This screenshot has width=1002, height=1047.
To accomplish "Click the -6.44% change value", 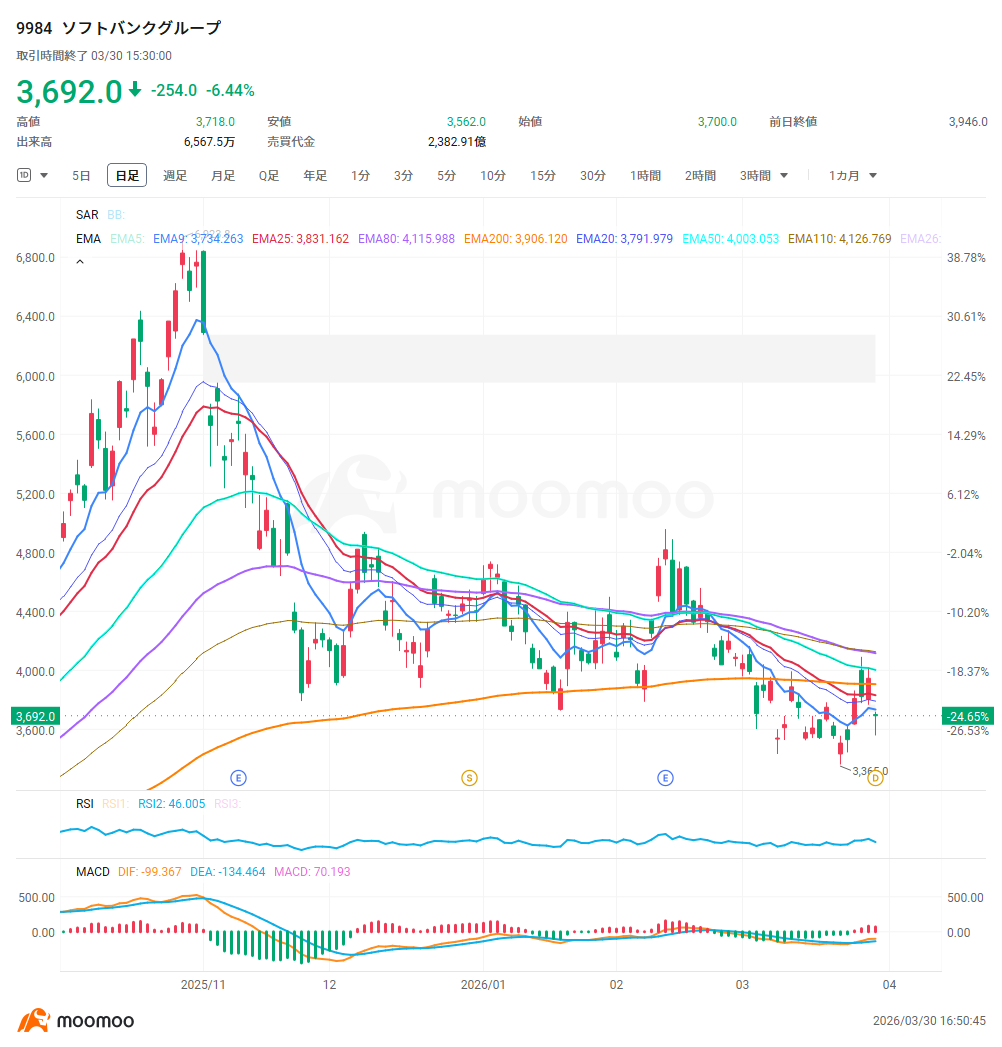I will click(x=230, y=91).
